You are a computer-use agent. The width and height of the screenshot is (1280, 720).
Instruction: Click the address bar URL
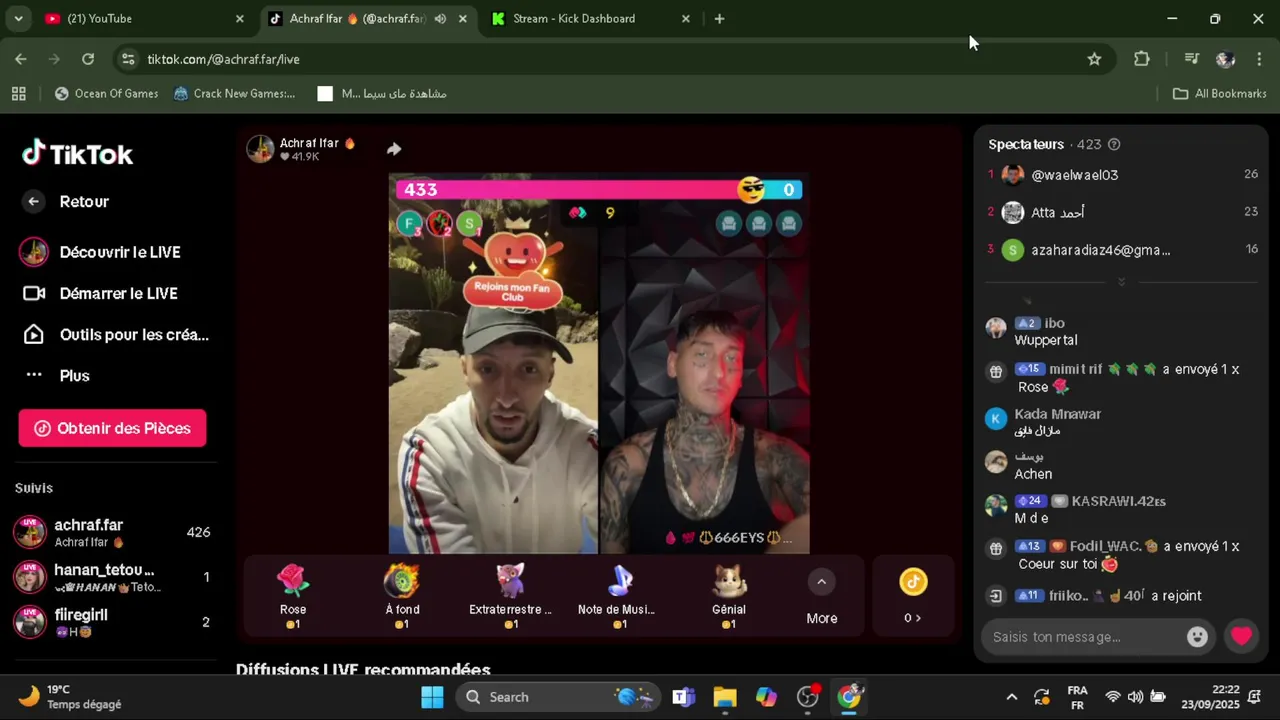click(223, 59)
